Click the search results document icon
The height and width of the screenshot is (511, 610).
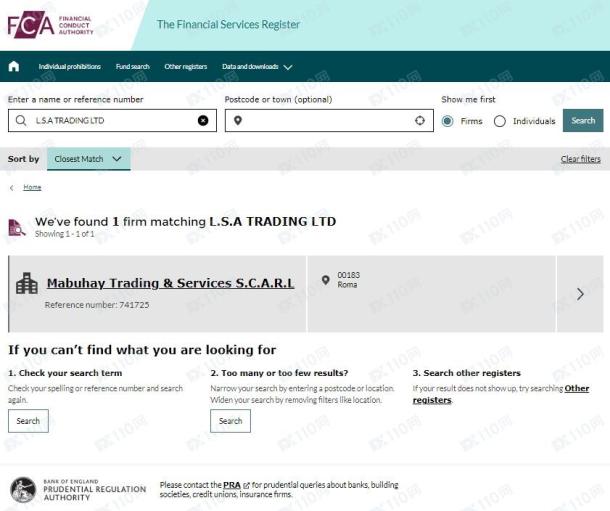pos(17,228)
